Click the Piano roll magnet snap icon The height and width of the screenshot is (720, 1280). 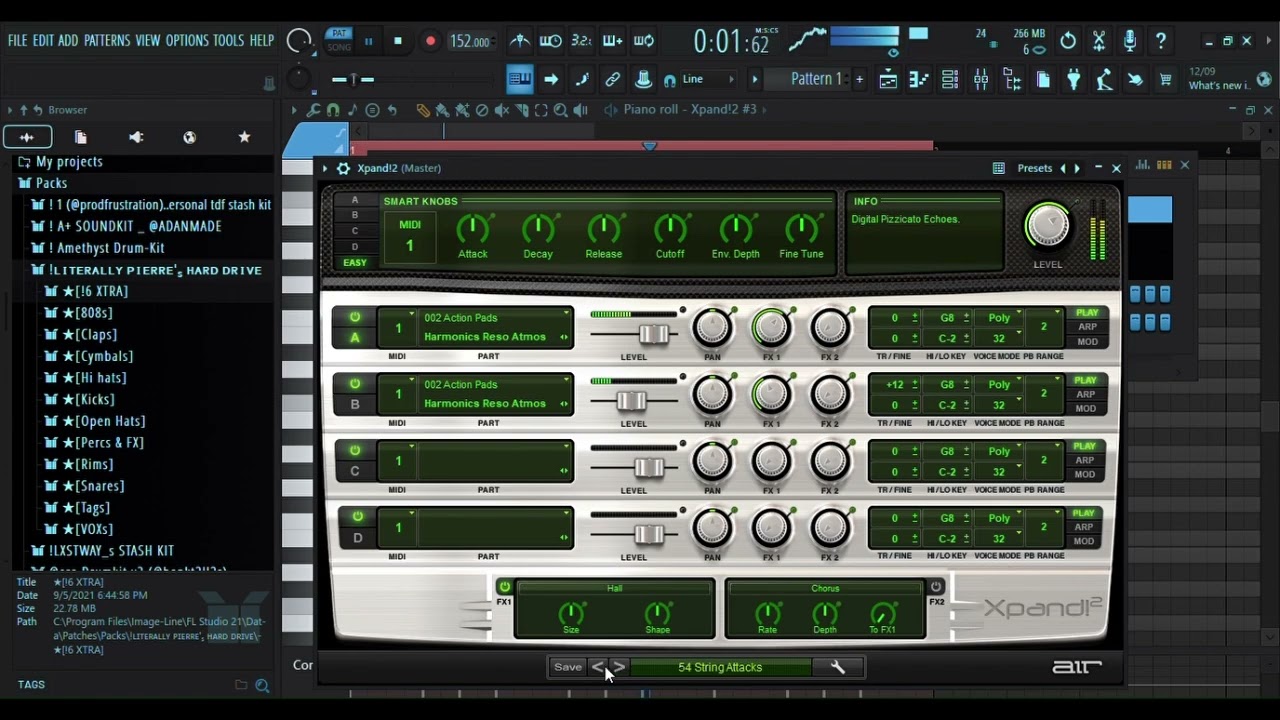[x=332, y=110]
